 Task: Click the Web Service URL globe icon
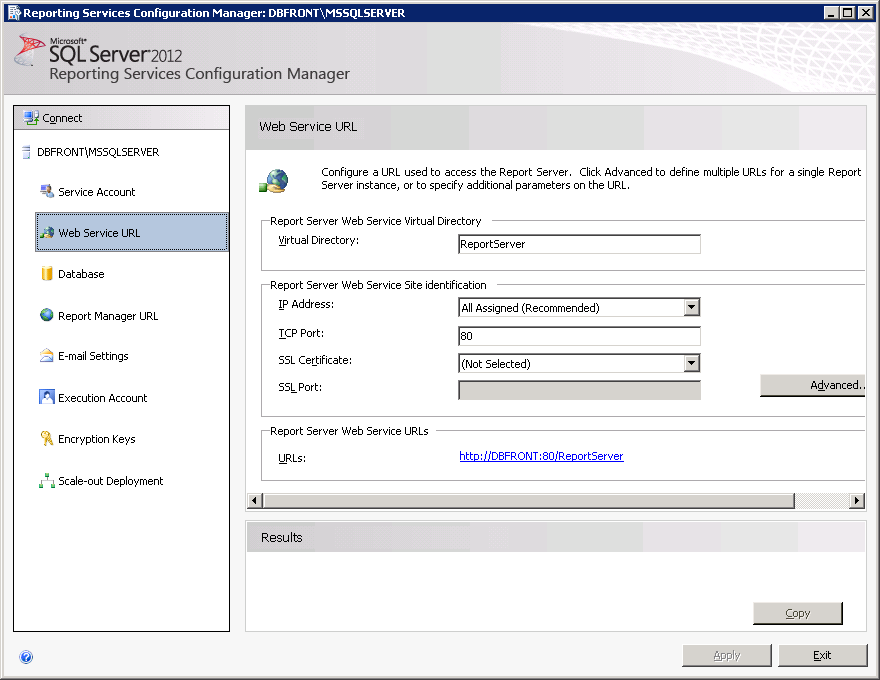point(47,232)
